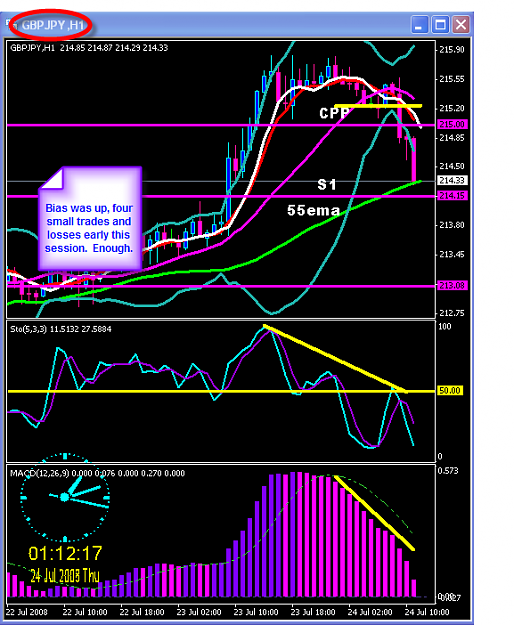This screenshot has width=514, height=625.
Task: Select the 55ema text label on chart
Action: click(314, 210)
